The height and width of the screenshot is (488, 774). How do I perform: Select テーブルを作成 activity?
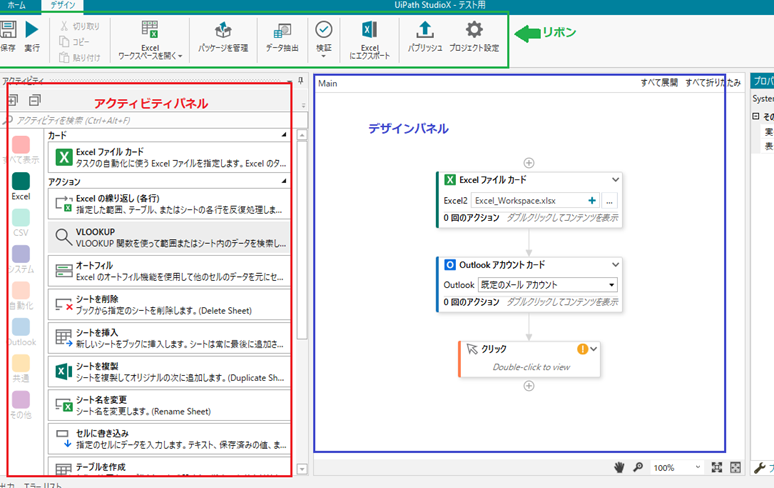[x=169, y=466]
